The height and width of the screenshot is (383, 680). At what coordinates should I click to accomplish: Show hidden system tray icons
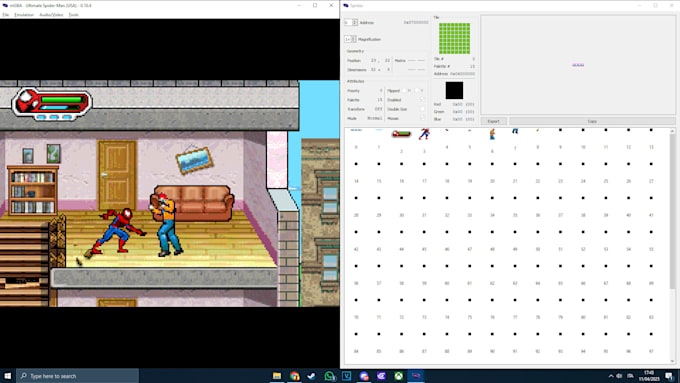pos(611,376)
